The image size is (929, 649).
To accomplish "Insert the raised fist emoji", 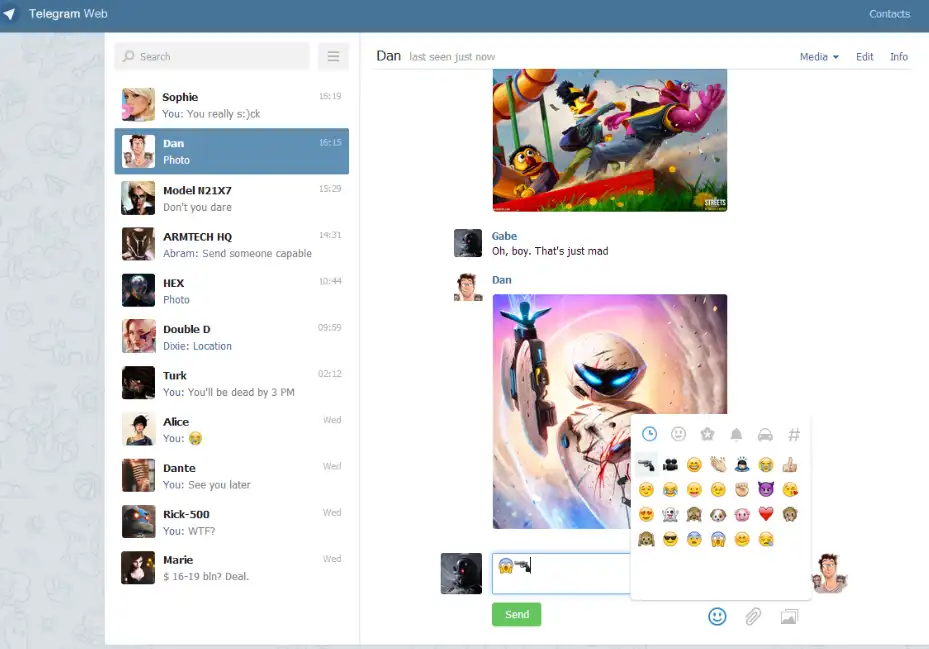I will point(742,490).
